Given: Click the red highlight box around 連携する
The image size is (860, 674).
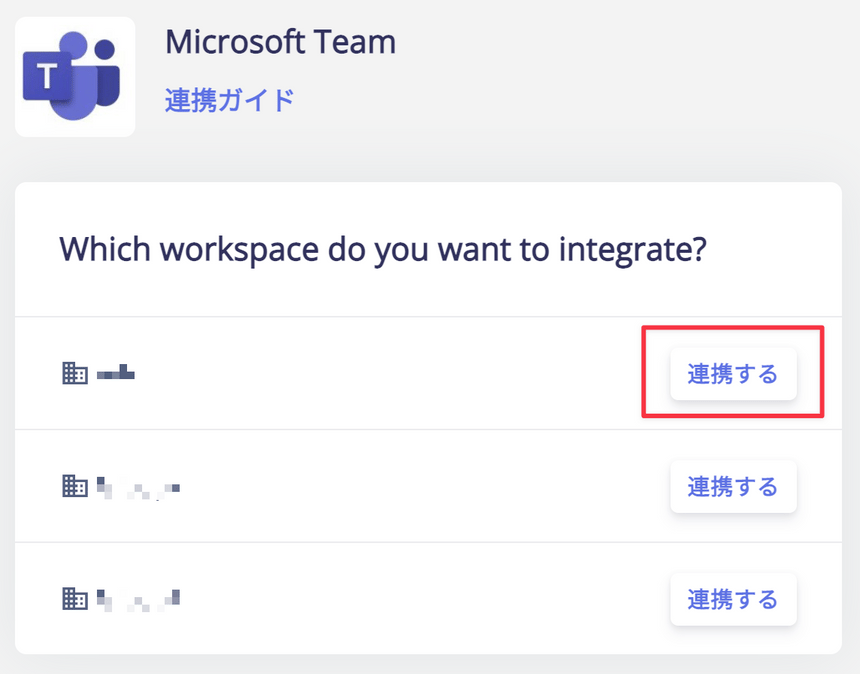Looking at the screenshot, I should pyautogui.click(x=733, y=372).
